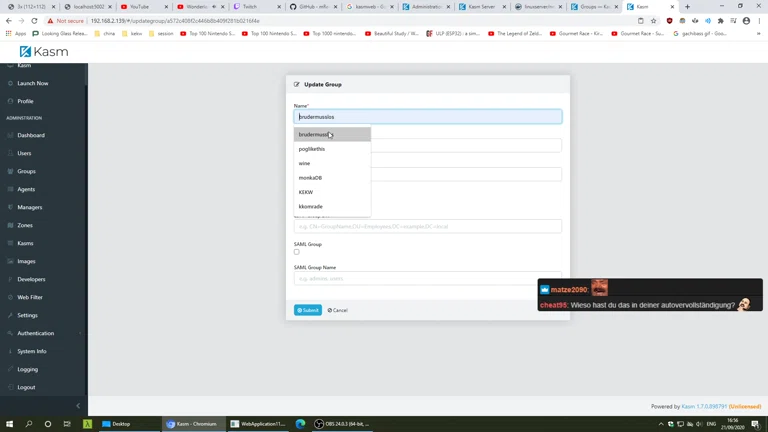Open a new browser tab
The height and width of the screenshot is (432, 768).
pos(687,7)
